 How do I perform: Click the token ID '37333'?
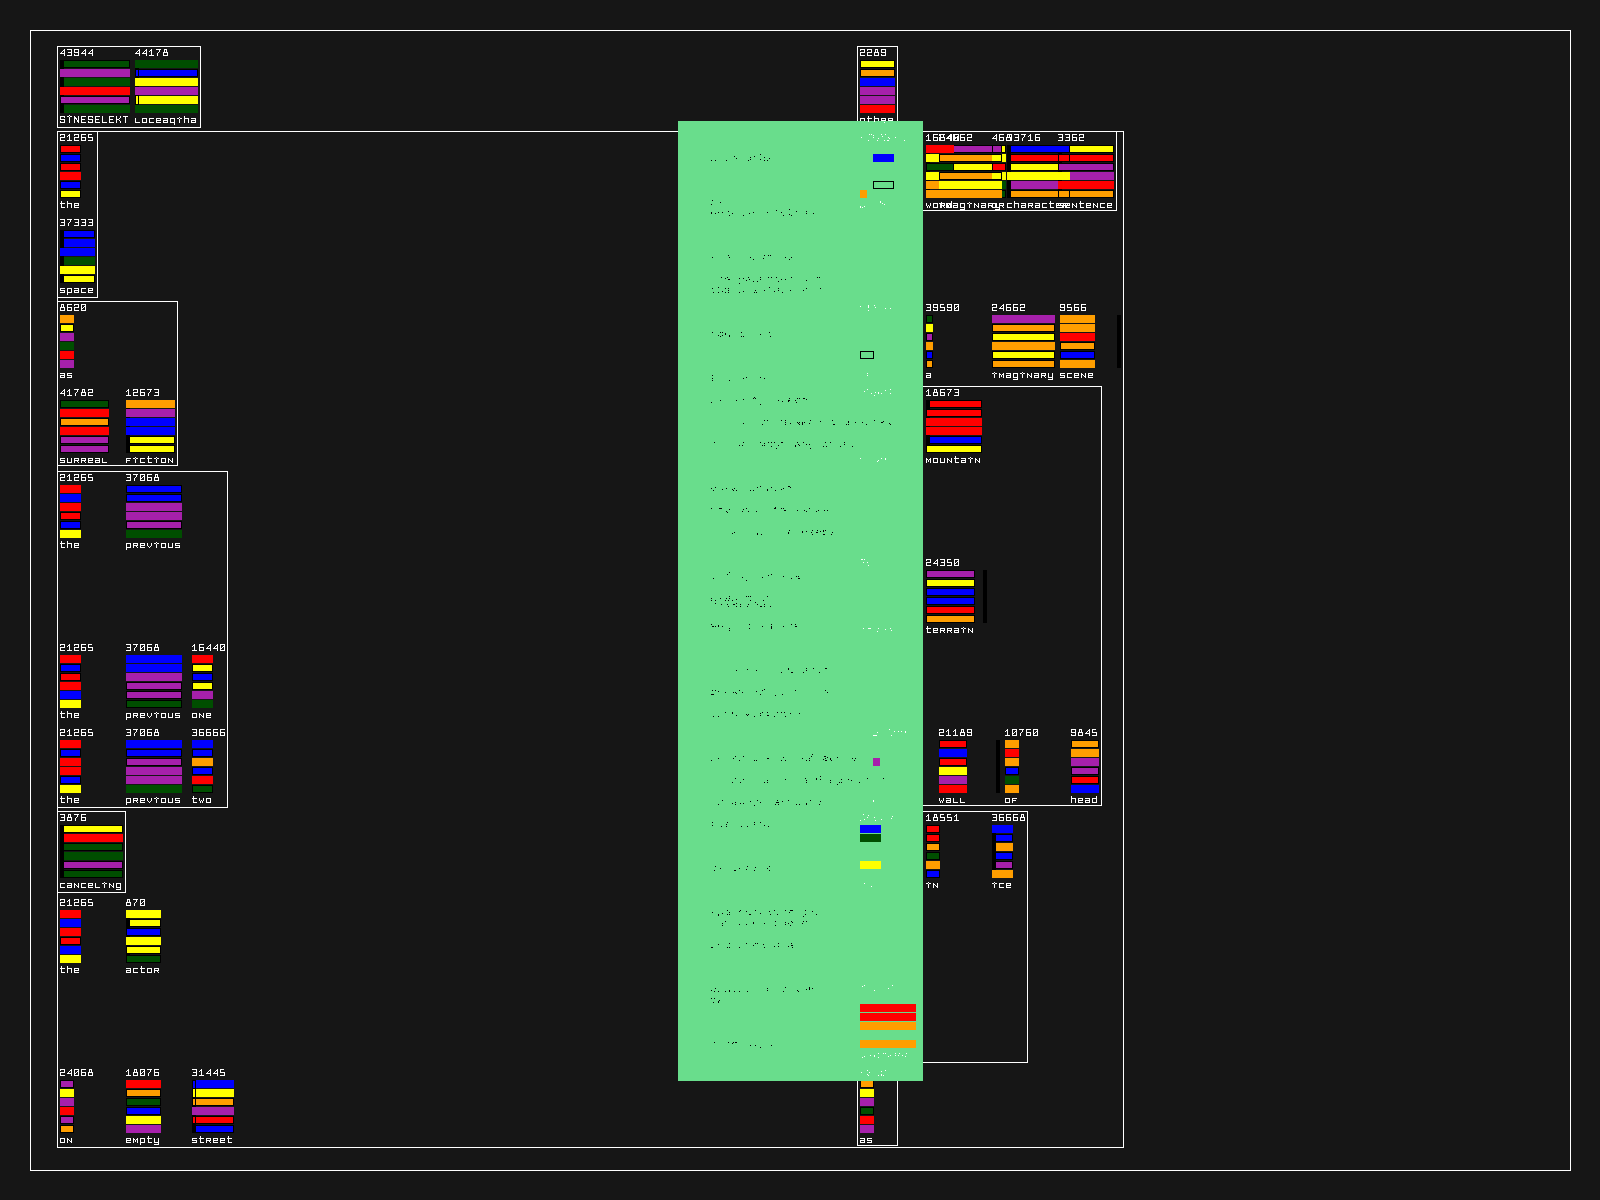pyautogui.click(x=77, y=223)
